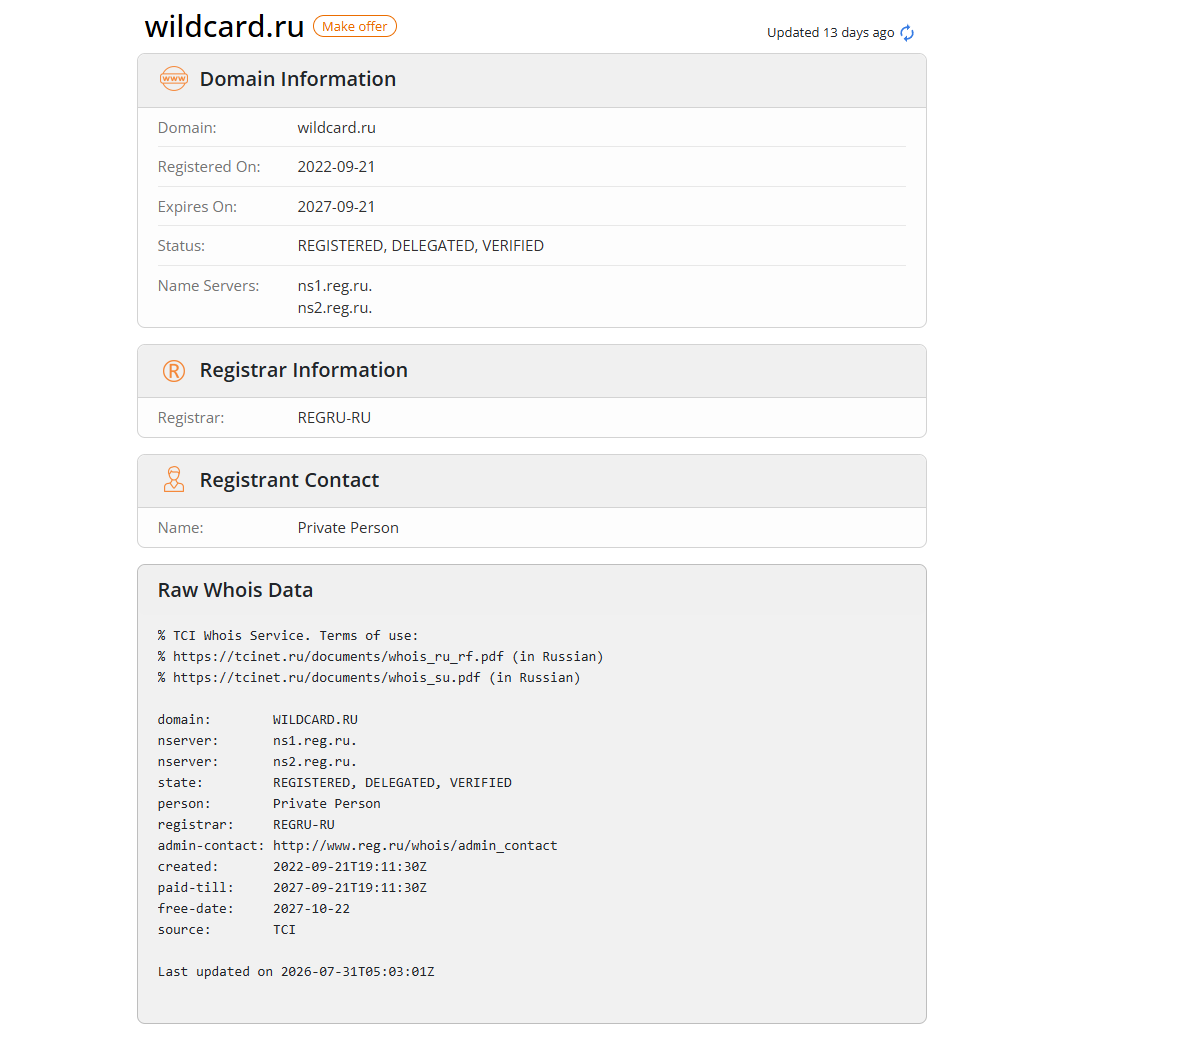
Task: Click the Expires On date 2027-09-21
Action: coord(336,207)
